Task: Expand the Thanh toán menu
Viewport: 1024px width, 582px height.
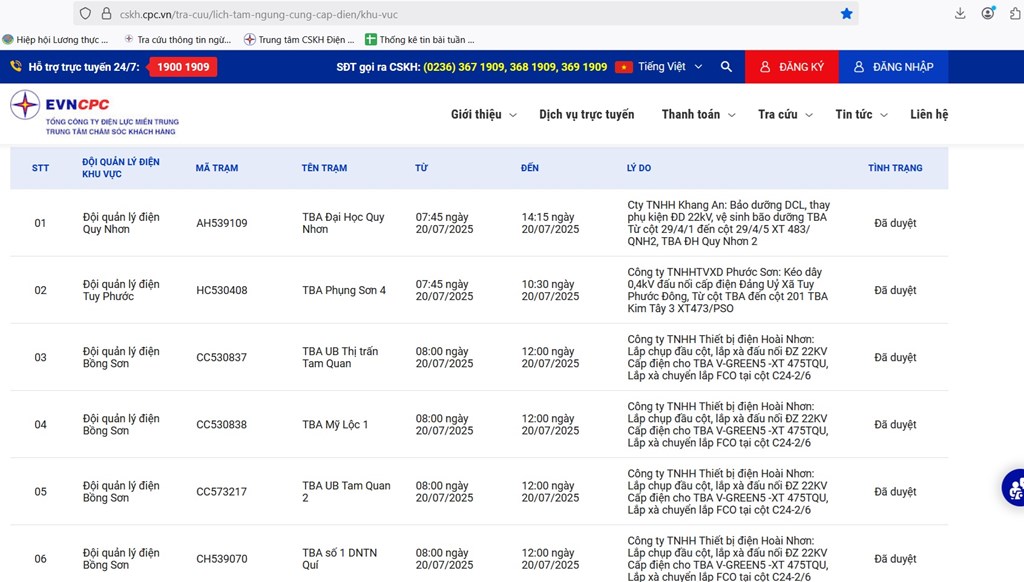Action: point(699,114)
